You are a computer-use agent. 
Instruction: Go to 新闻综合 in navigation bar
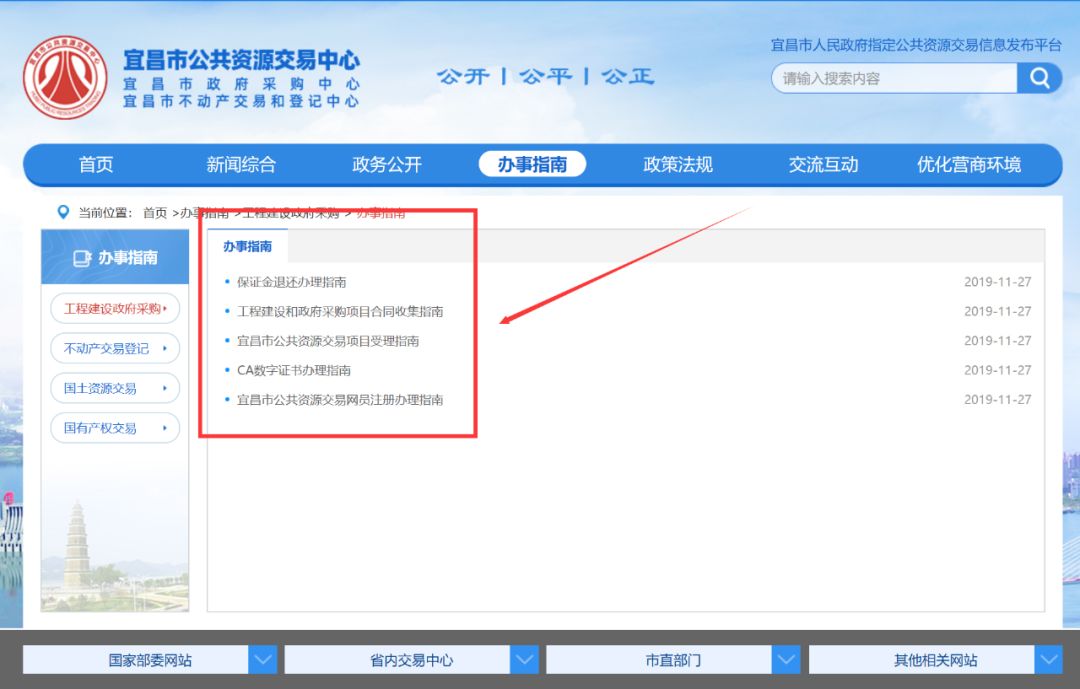(x=241, y=165)
